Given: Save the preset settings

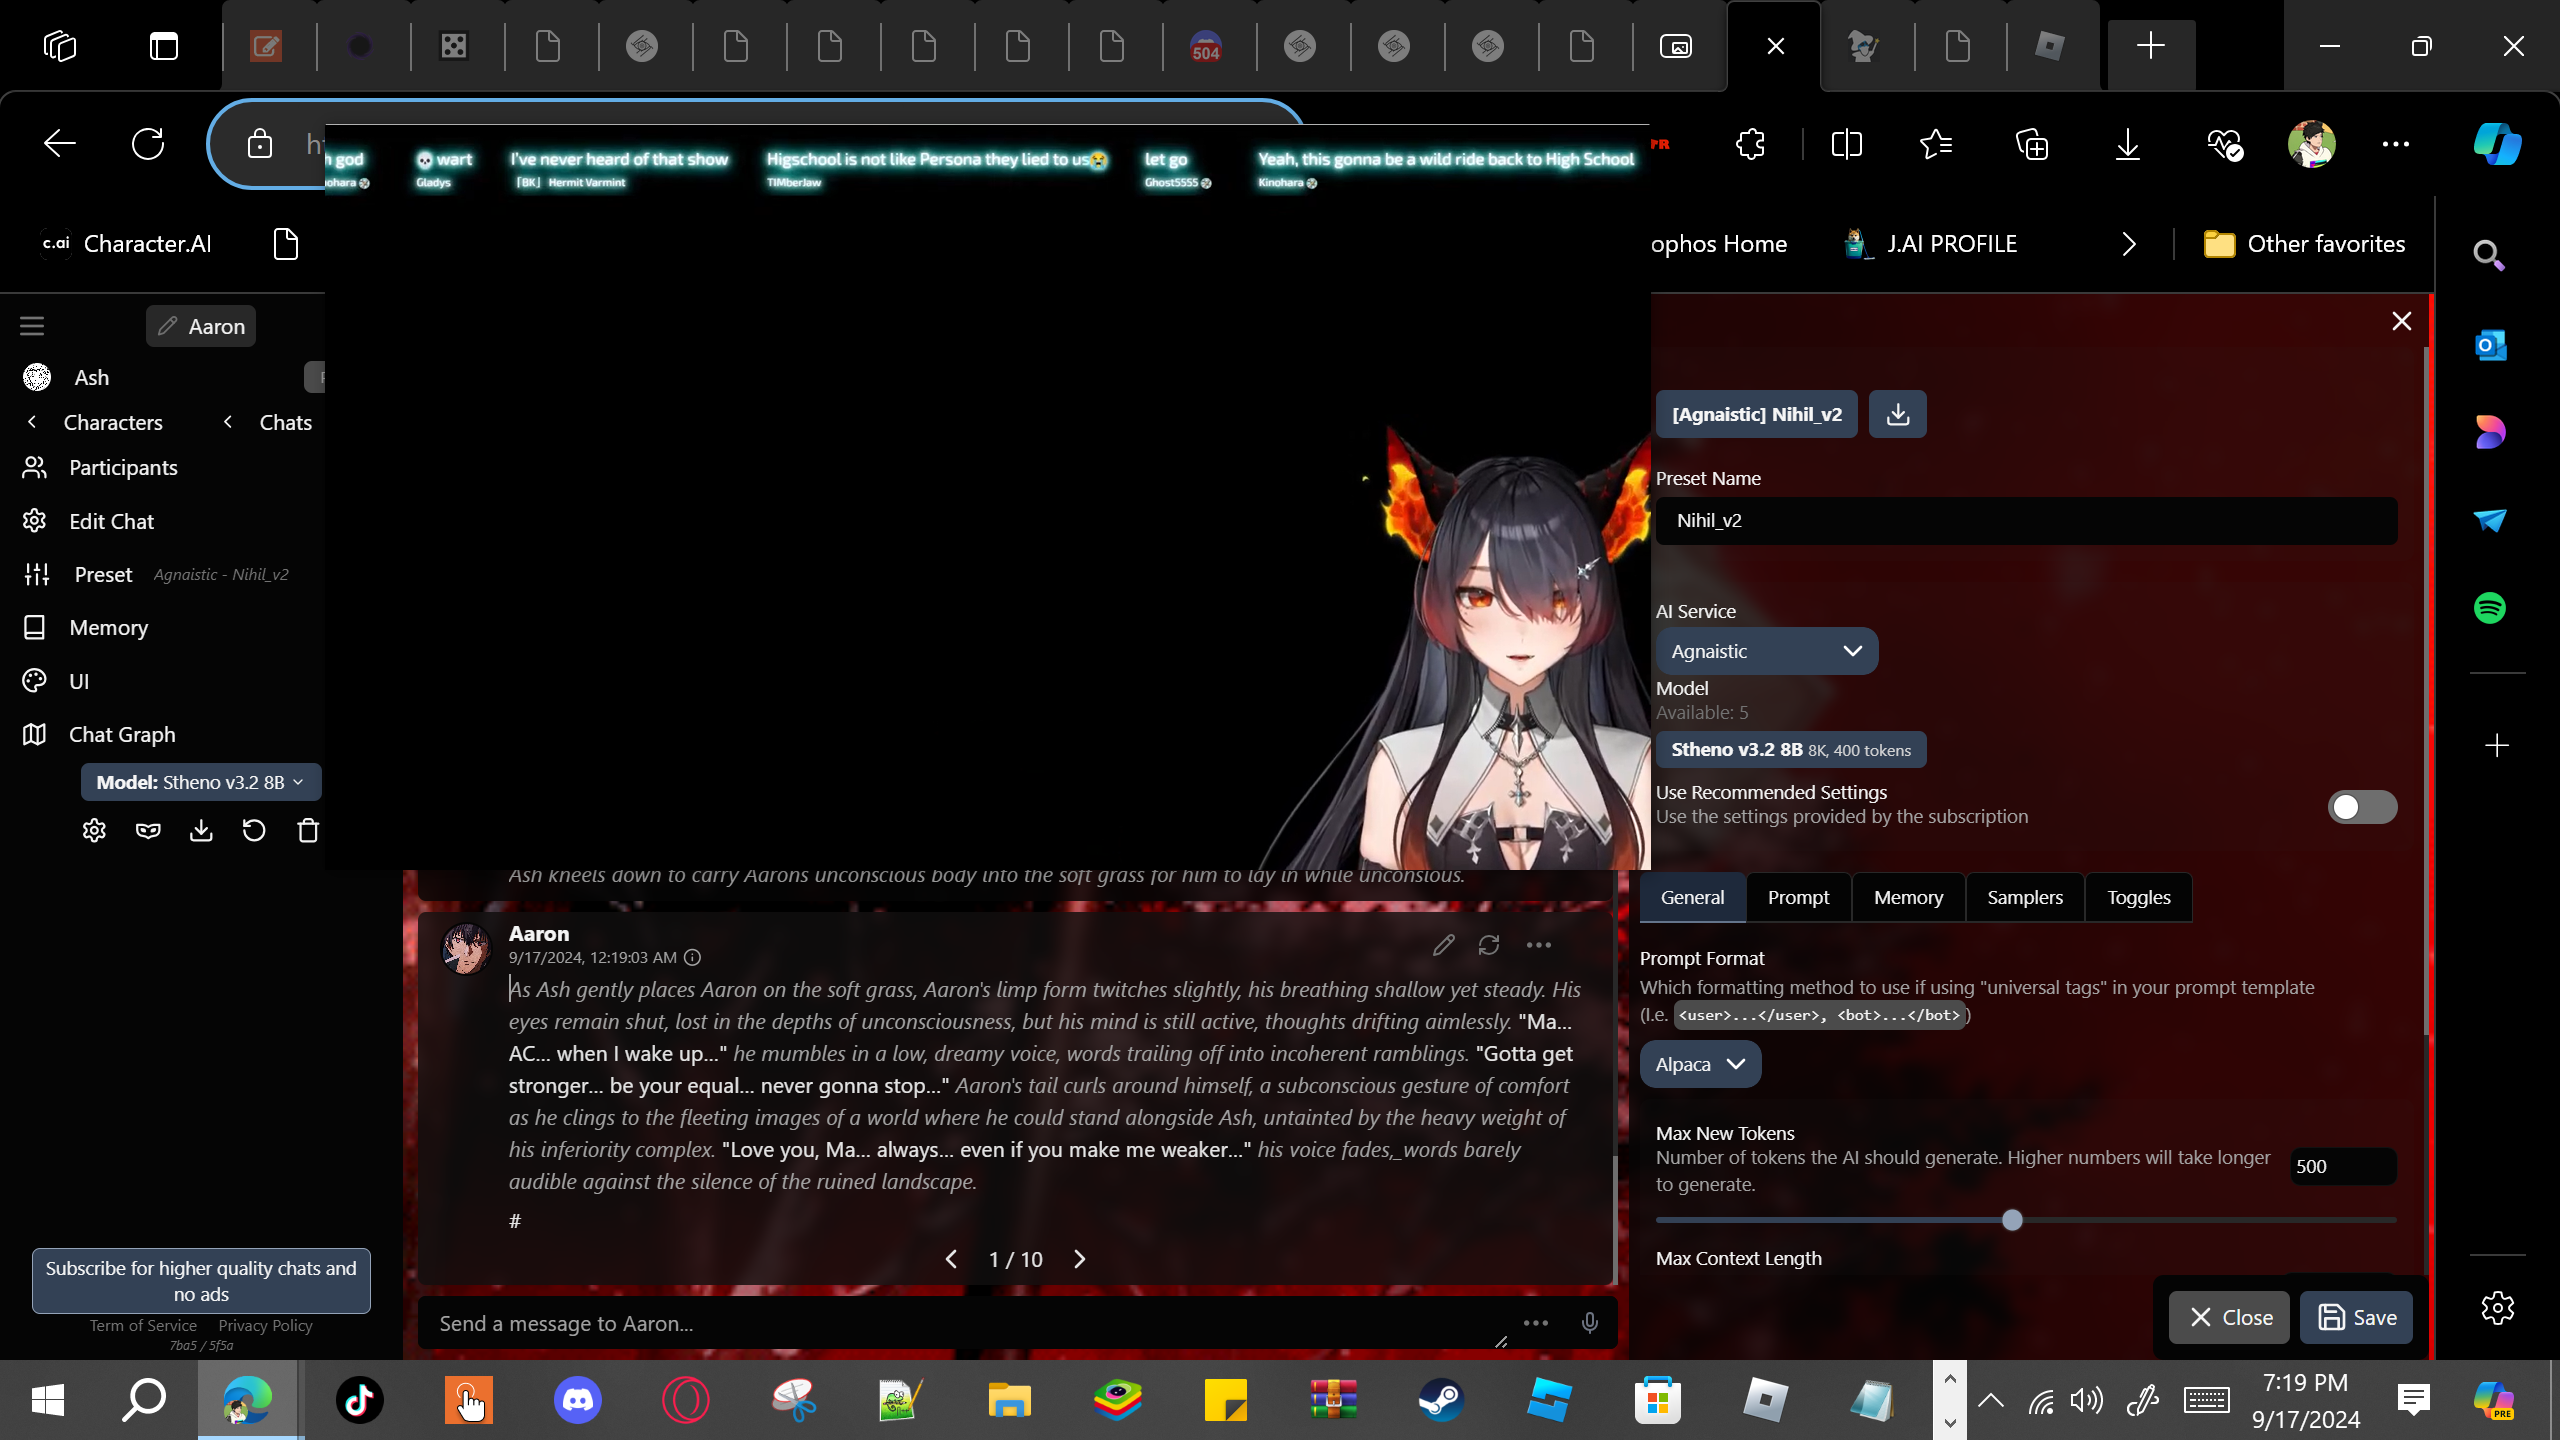Looking at the screenshot, I should click(2356, 1317).
